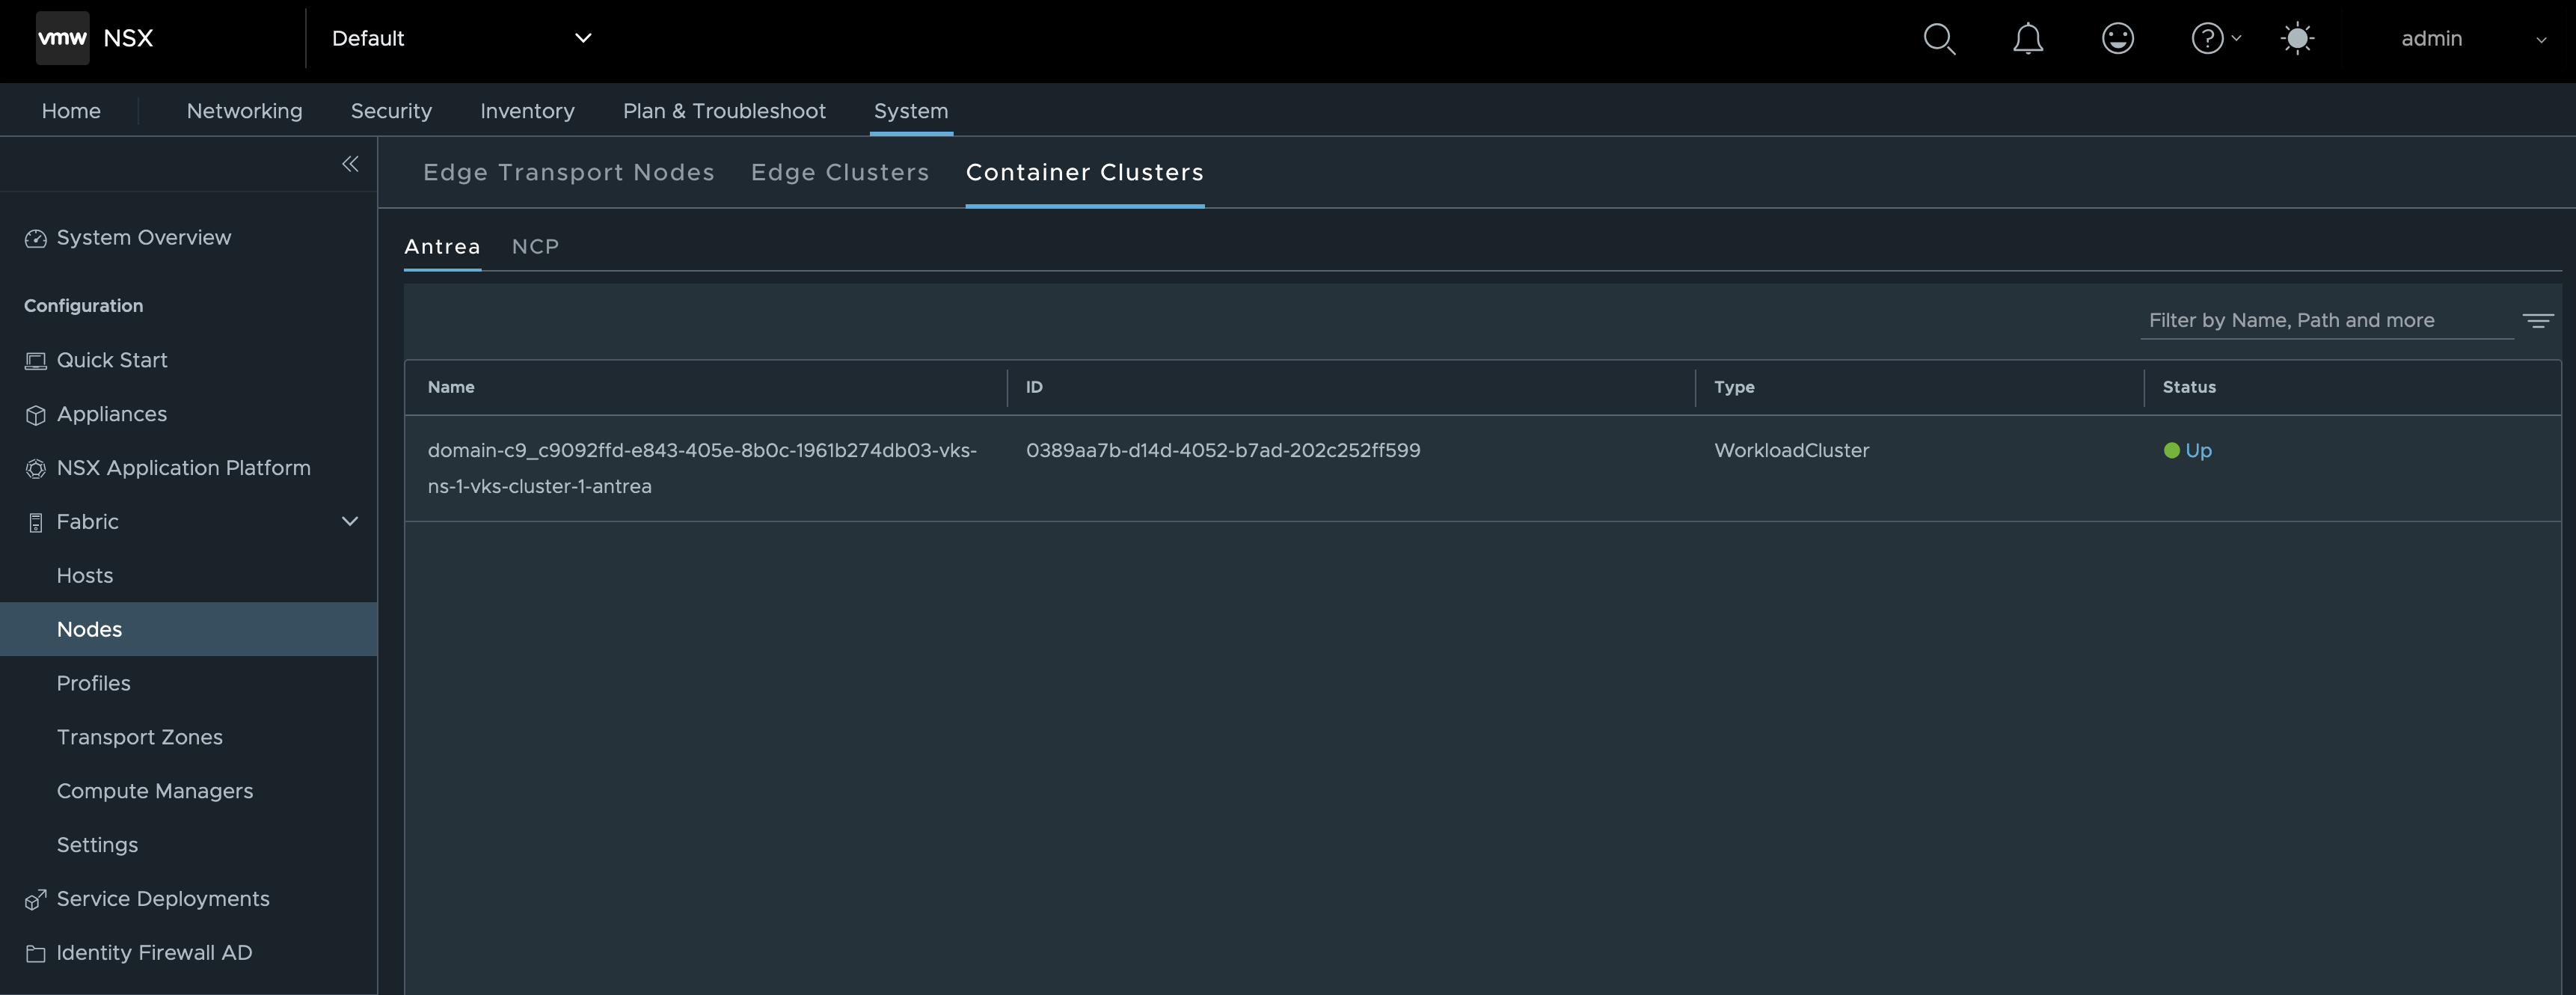Image resolution: width=2576 pixels, height=995 pixels.
Task: Open the global search magnifier icon
Action: (x=1939, y=39)
